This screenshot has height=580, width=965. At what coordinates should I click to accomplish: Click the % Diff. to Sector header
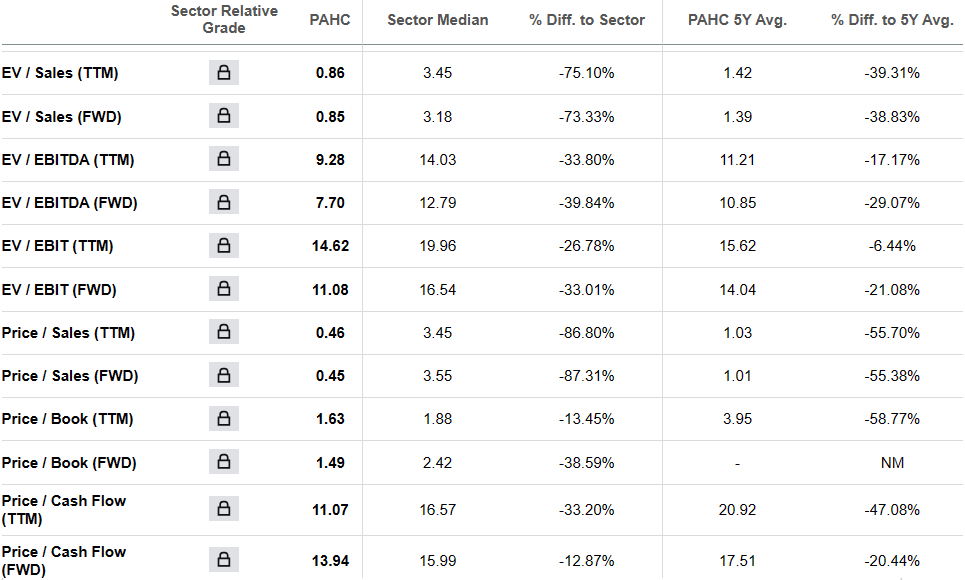point(587,20)
